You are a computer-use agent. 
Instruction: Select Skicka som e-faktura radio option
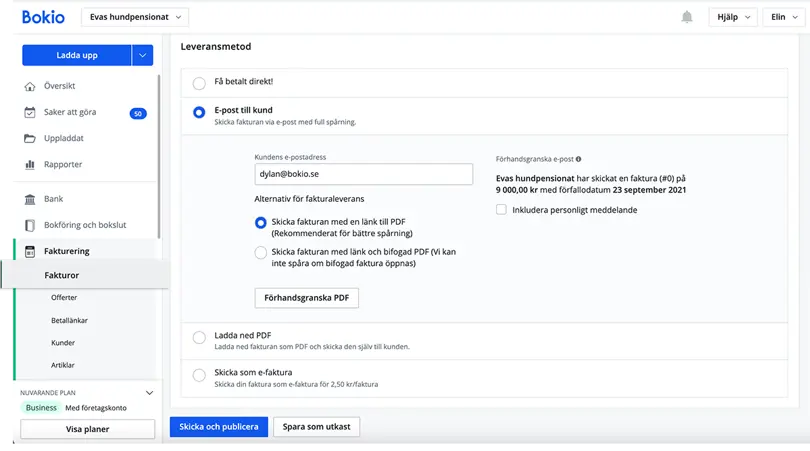click(x=199, y=375)
